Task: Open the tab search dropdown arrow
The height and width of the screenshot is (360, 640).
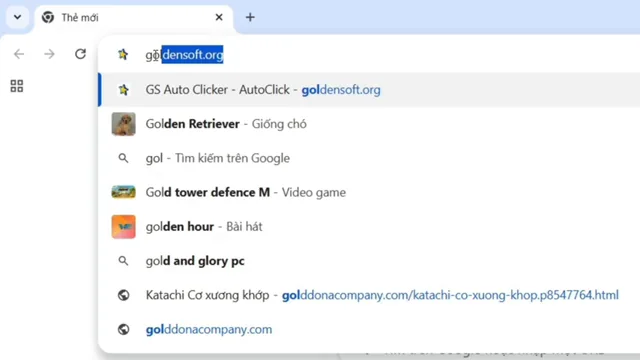Action: (x=17, y=17)
